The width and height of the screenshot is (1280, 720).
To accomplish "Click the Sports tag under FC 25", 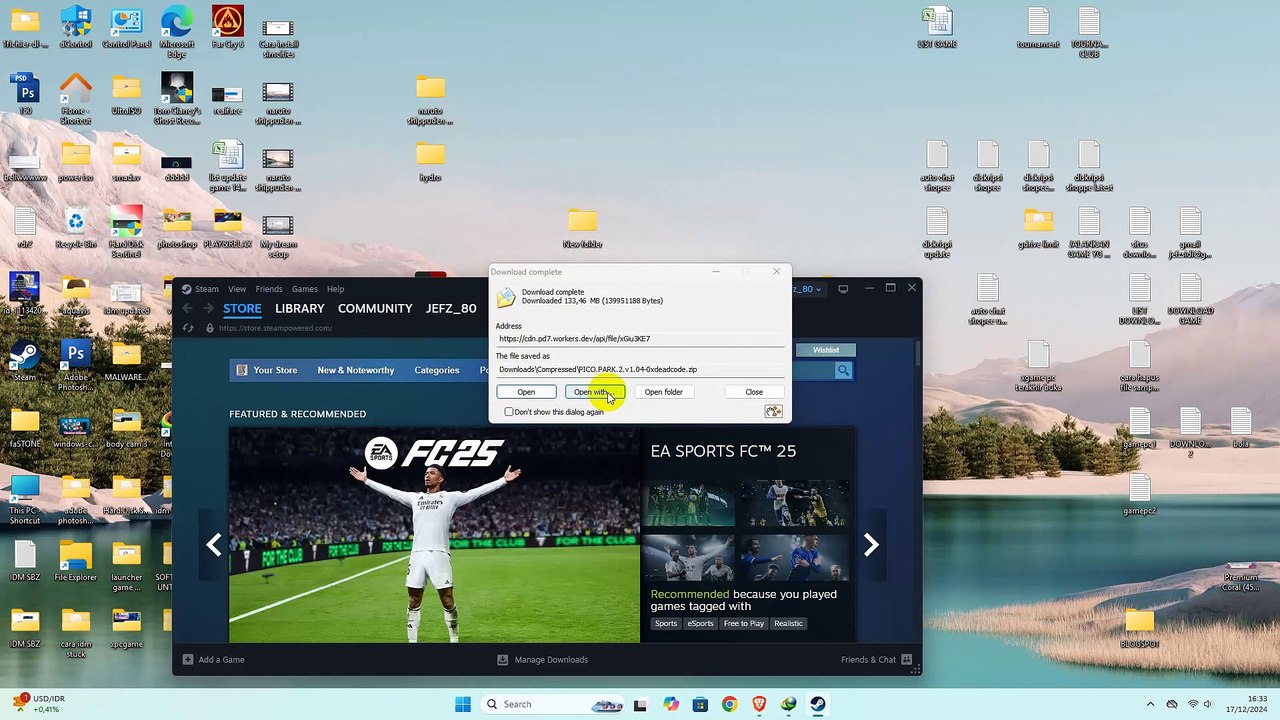I will [666, 624].
